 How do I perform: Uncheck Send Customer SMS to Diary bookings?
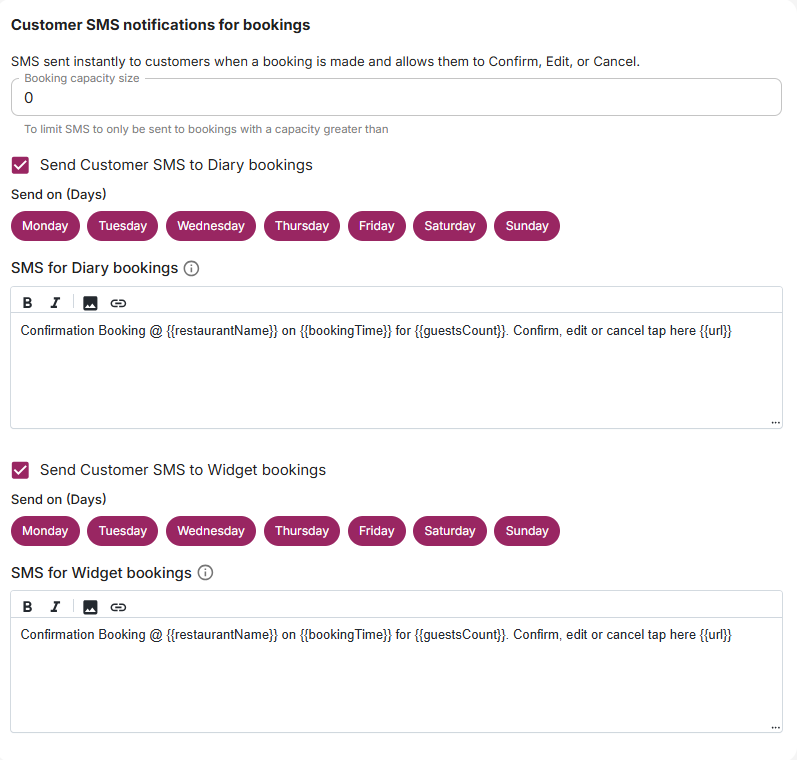20,165
